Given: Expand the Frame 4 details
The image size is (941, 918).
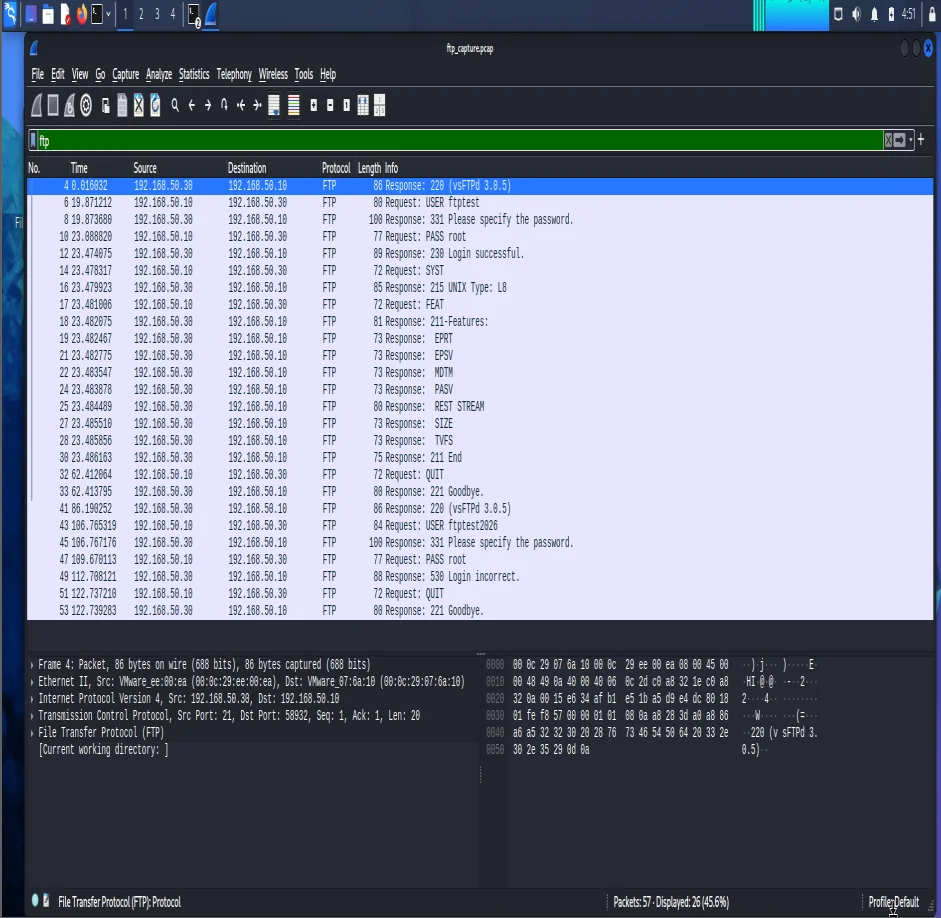Looking at the screenshot, I should [32, 665].
